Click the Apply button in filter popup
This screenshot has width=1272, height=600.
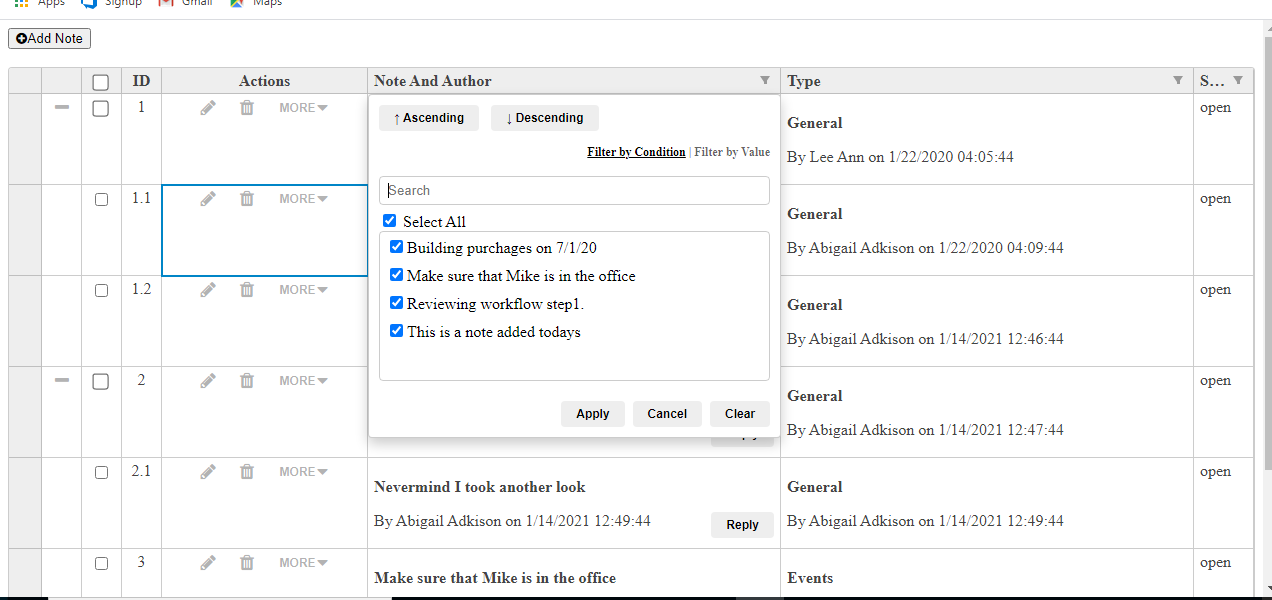coord(592,414)
